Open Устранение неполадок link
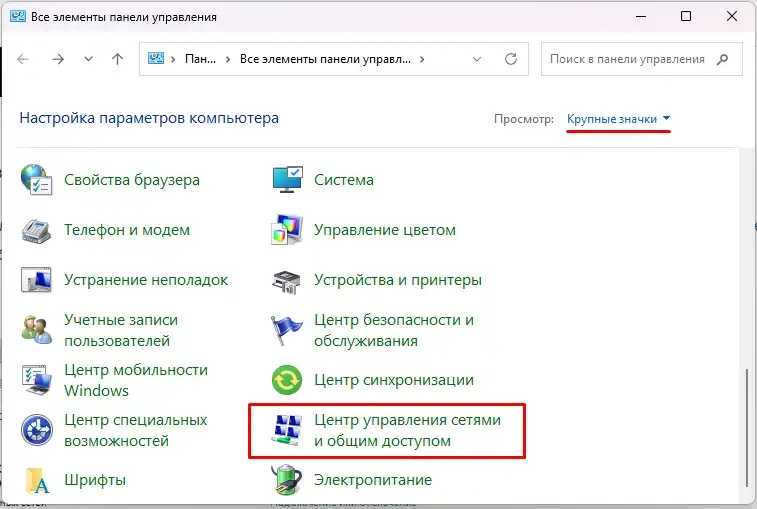Image resolution: width=757 pixels, height=509 pixels. point(146,280)
